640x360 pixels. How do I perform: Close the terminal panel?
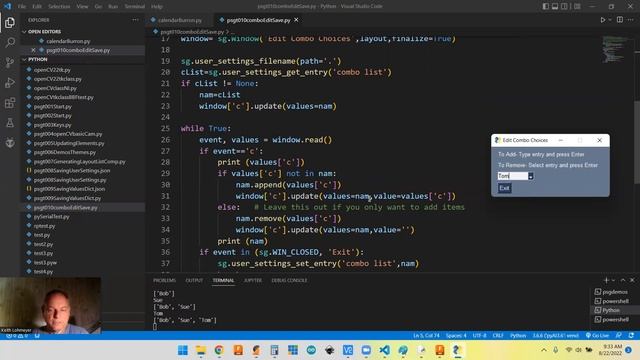click(632, 280)
